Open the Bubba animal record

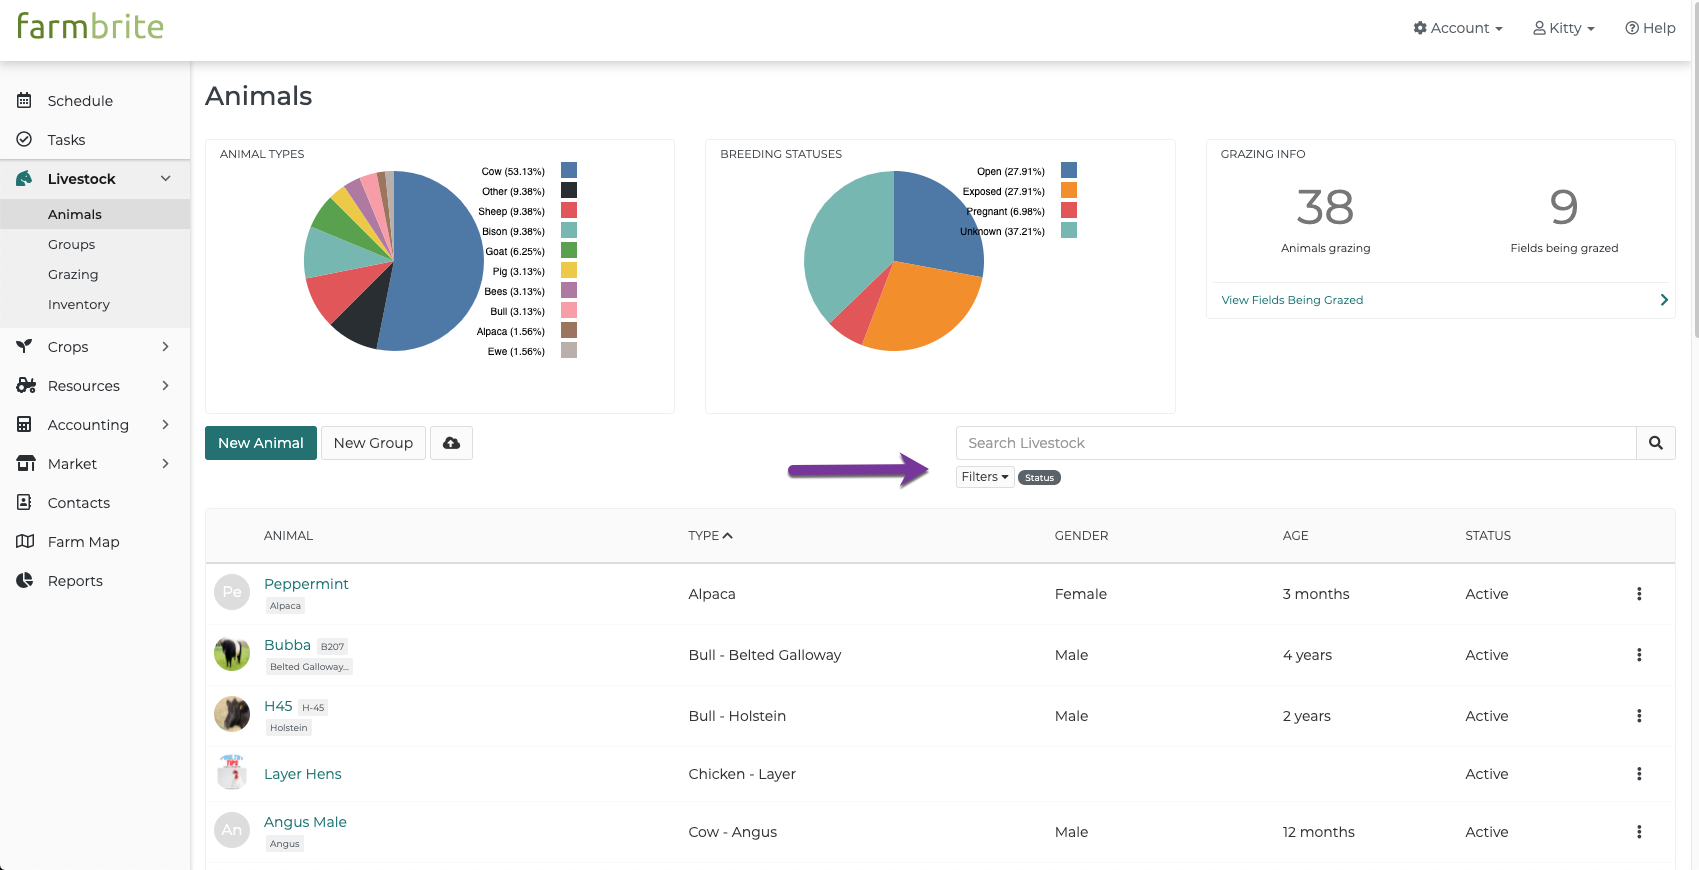click(x=287, y=645)
